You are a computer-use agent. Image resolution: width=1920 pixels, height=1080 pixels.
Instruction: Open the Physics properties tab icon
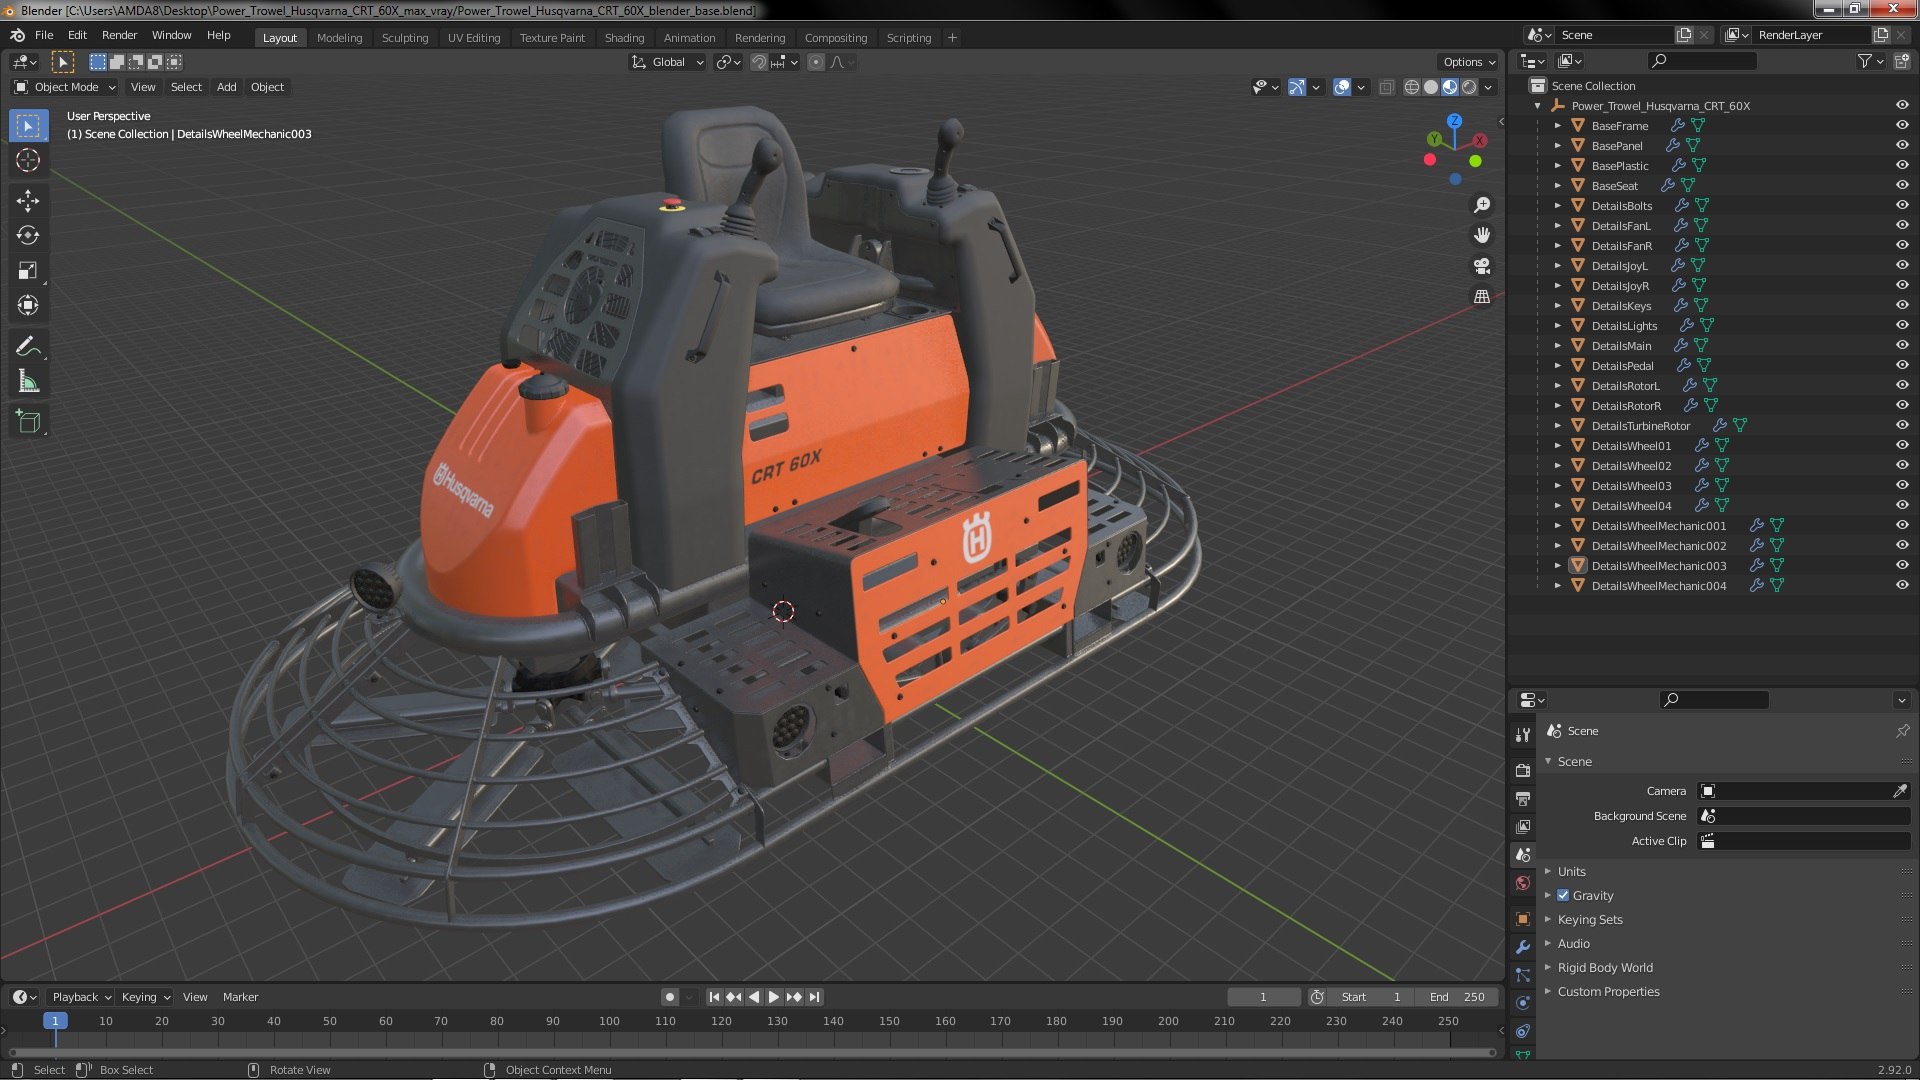pyautogui.click(x=1523, y=1003)
